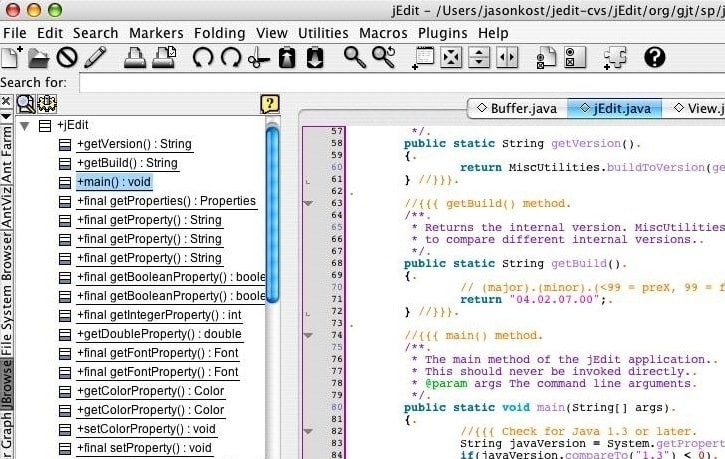Click the Close Buffer icon
The height and width of the screenshot is (459, 725).
coord(67,58)
